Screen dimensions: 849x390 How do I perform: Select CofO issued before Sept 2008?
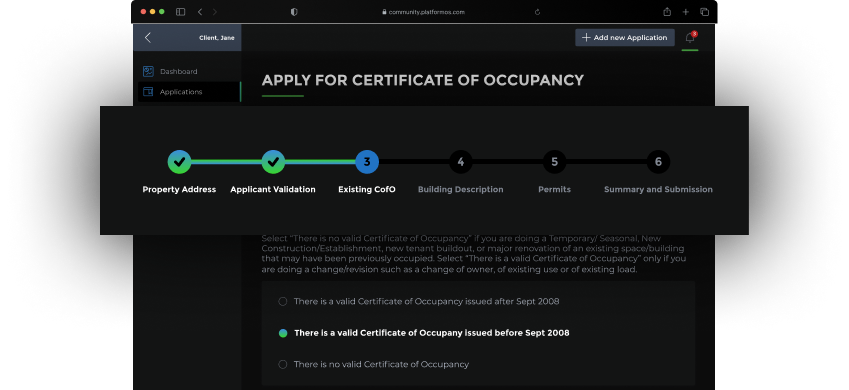click(x=283, y=333)
